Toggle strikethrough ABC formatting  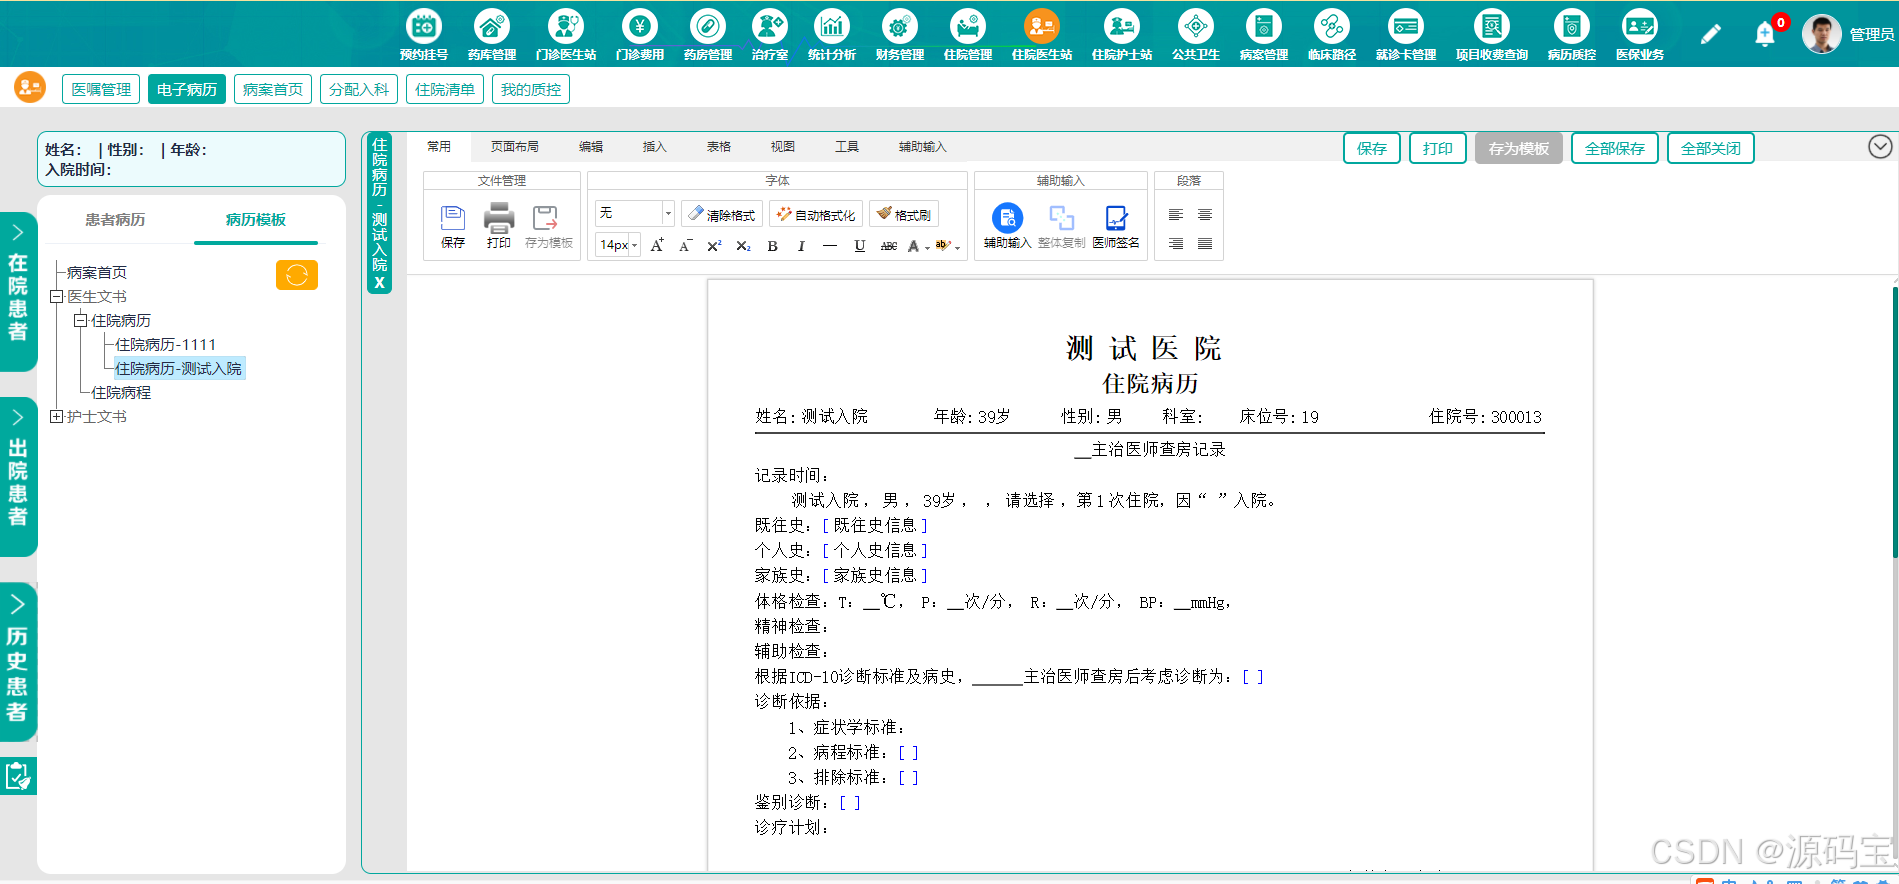[x=889, y=245]
